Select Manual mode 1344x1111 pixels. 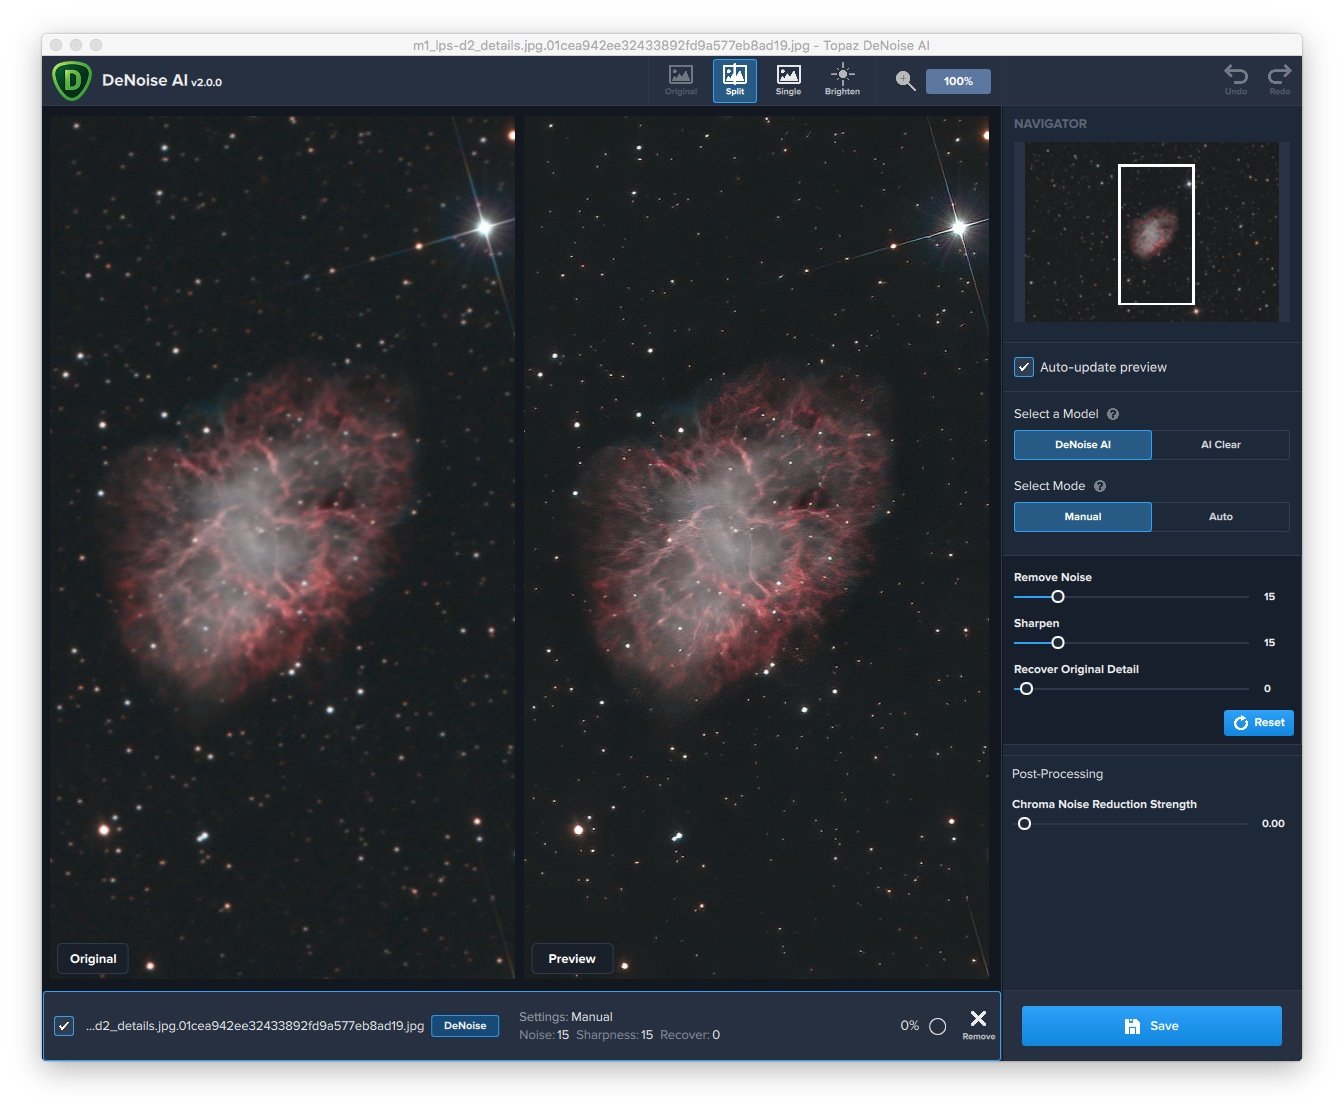pos(1083,517)
